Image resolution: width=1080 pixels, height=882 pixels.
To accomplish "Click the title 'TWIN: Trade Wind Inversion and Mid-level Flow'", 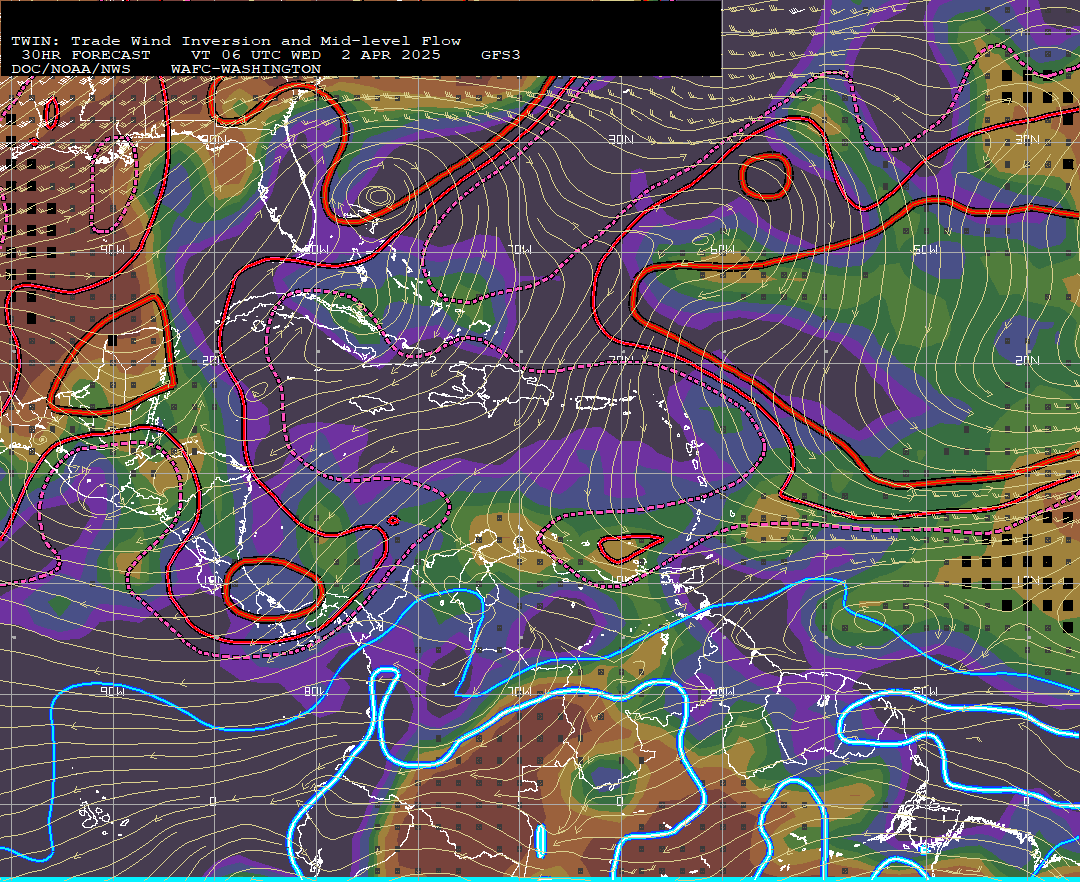I will [236, 41].
